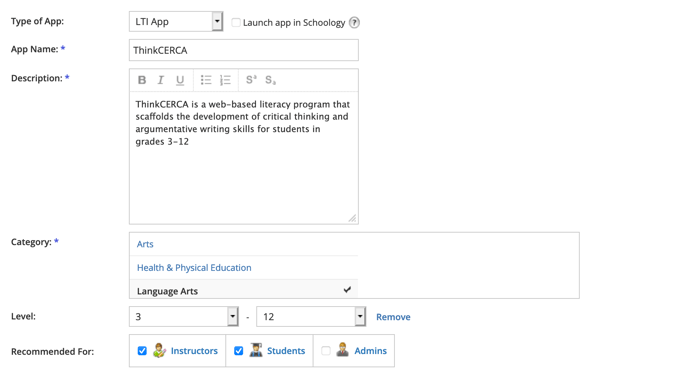
Task: Click the Students link
Action: point(286,350)
